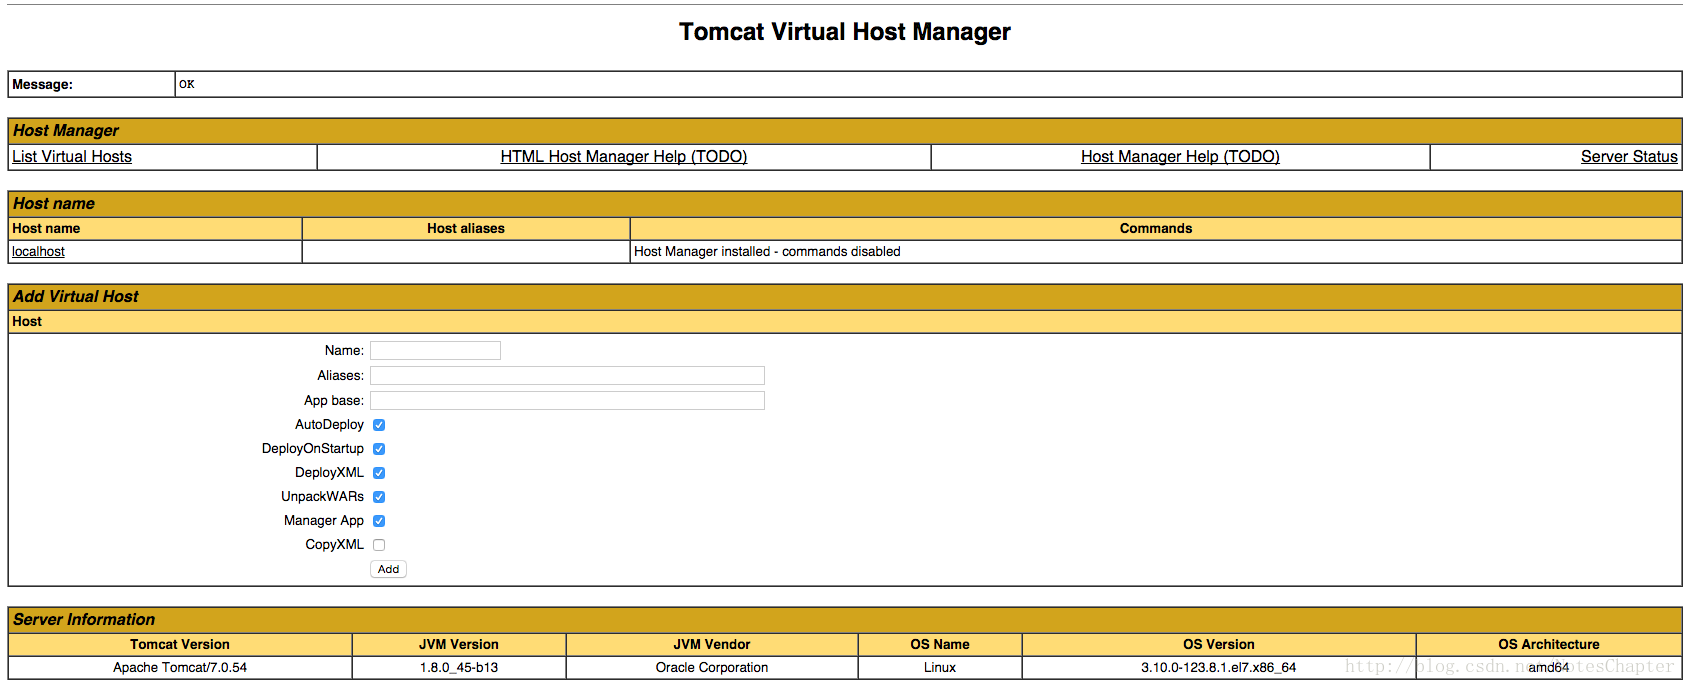
Task: Open HTML Host Manager Help (TODO) link
Action: pyautogui.click(x=624, y=157)
